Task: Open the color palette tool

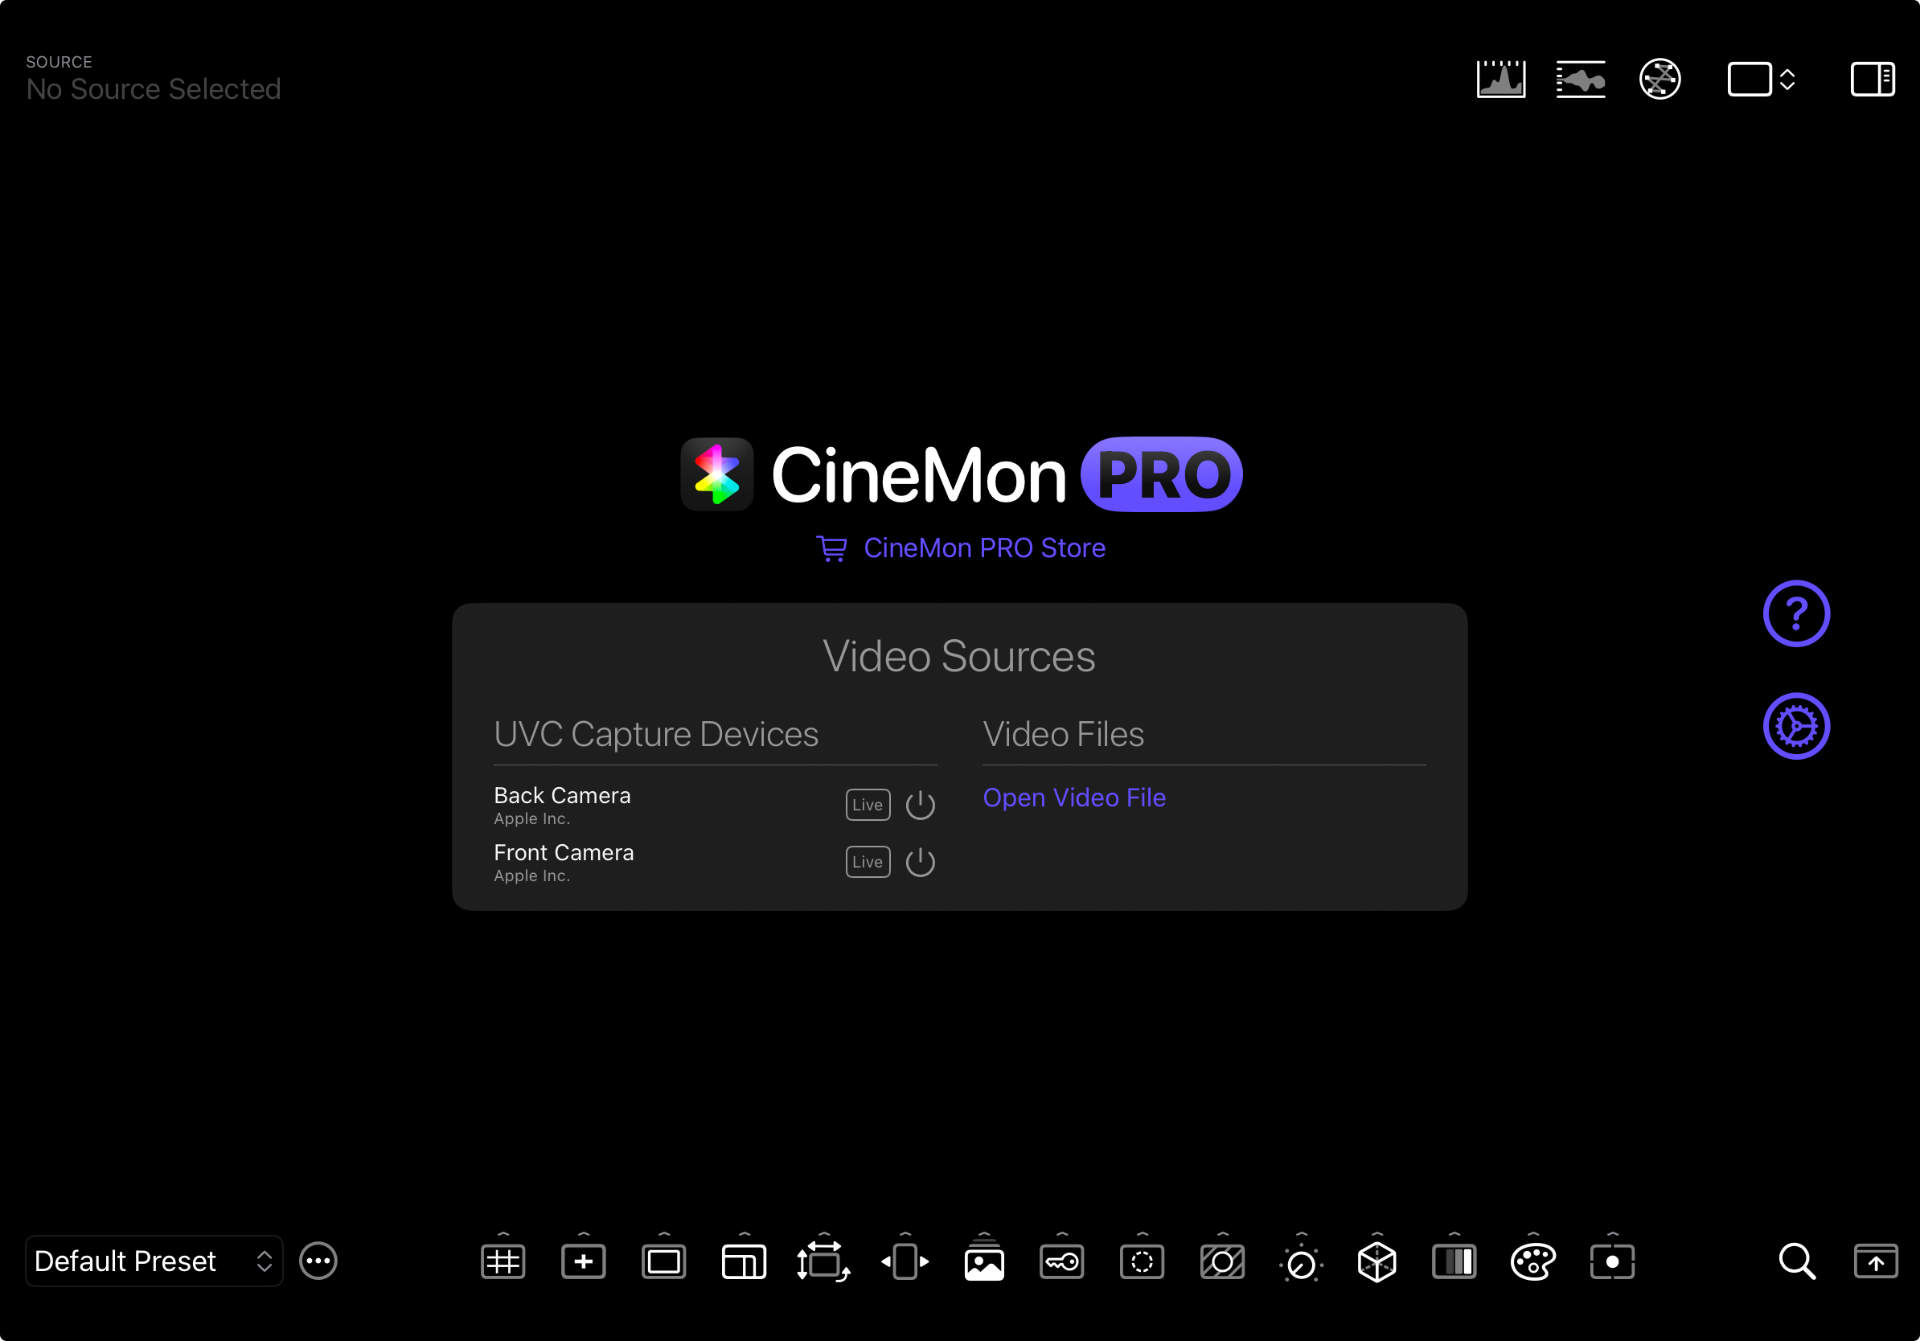Action: click(x=1533, y=1262)
